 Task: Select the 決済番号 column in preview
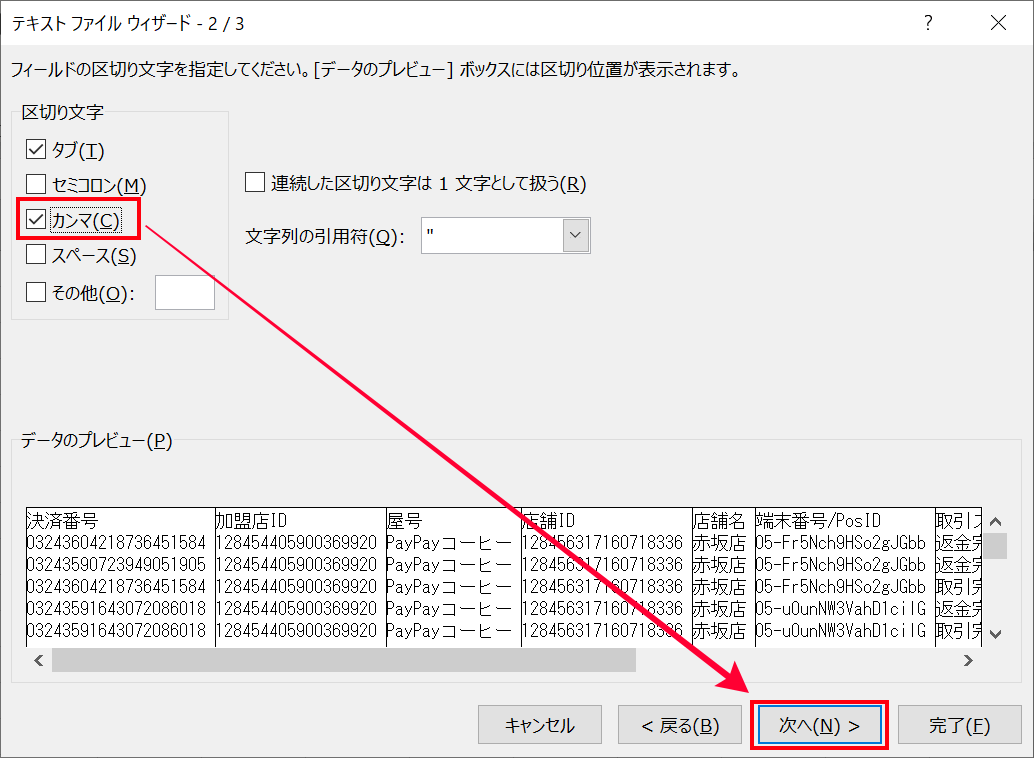118,520
